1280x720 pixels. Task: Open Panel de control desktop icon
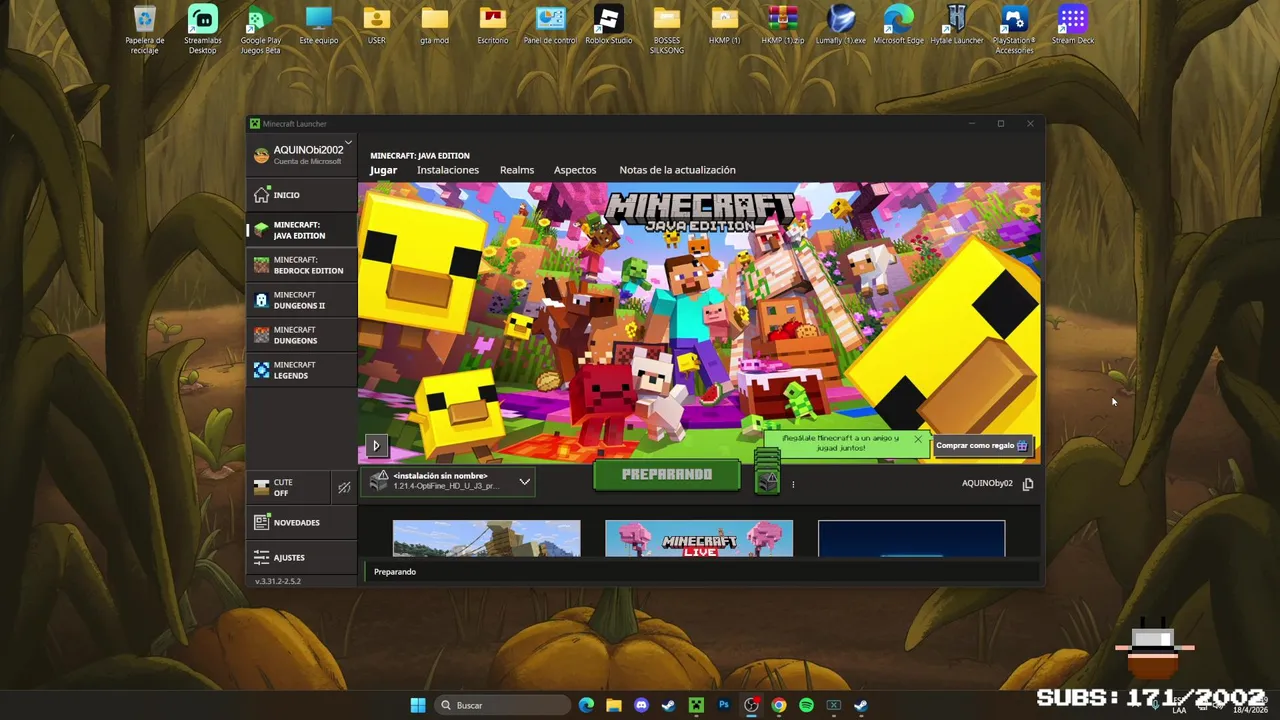(550, 26)
